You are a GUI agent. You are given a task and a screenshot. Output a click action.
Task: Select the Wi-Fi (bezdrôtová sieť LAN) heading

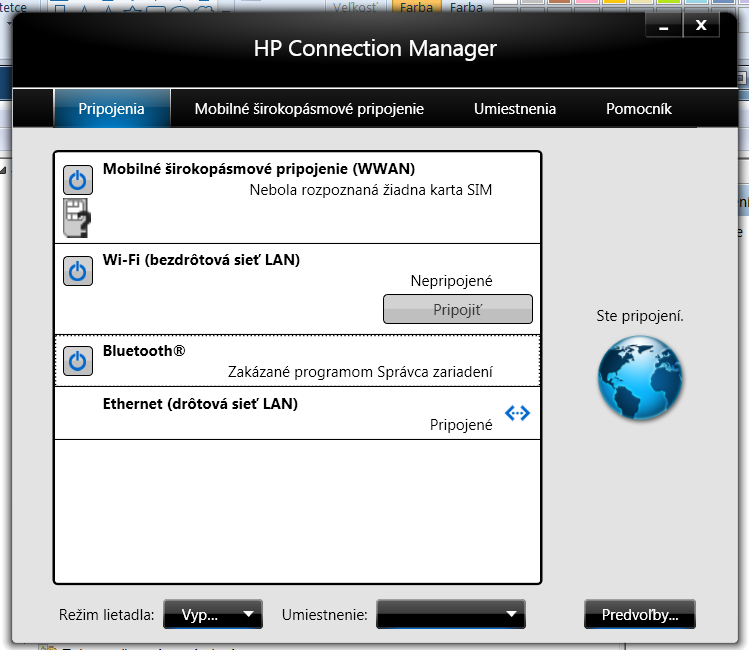coord(201,260)
